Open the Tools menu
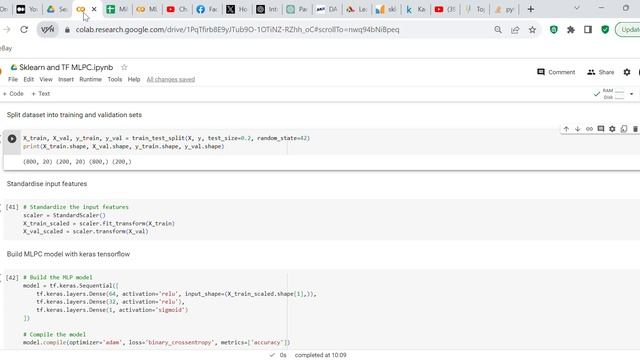Image resolution: width=640 pixels, height=360 pixels. (x=115, y=79)
